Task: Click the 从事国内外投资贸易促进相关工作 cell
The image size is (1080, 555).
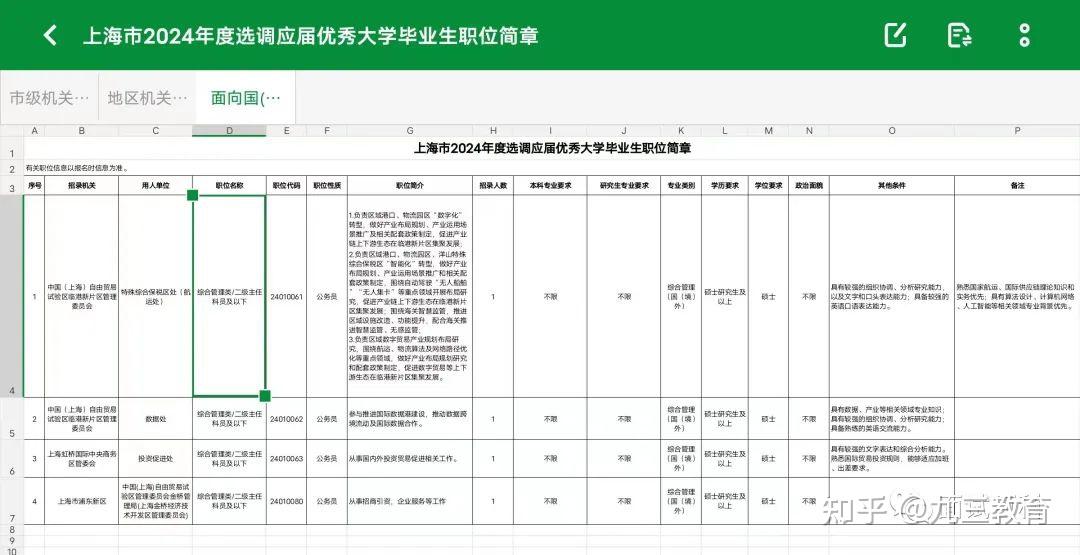Action: (411, 459)
